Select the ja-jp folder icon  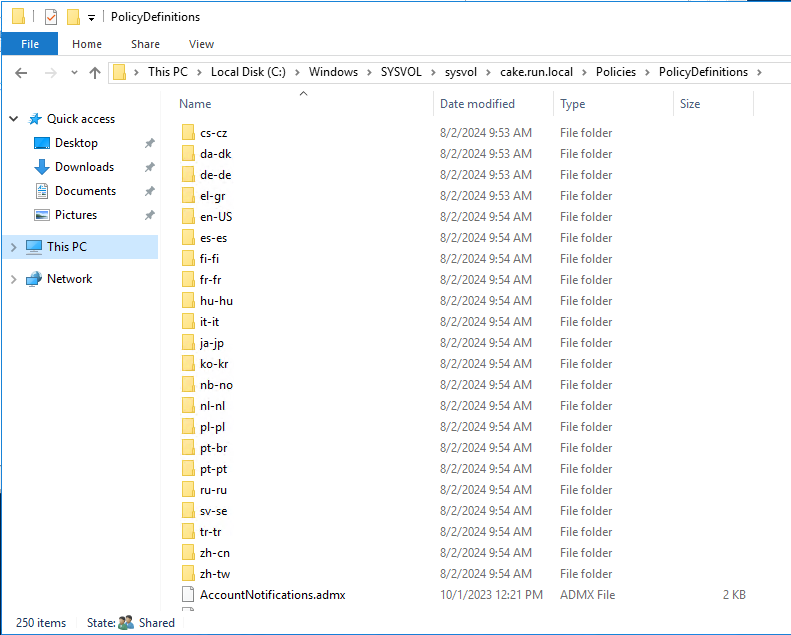click(188, 343)
